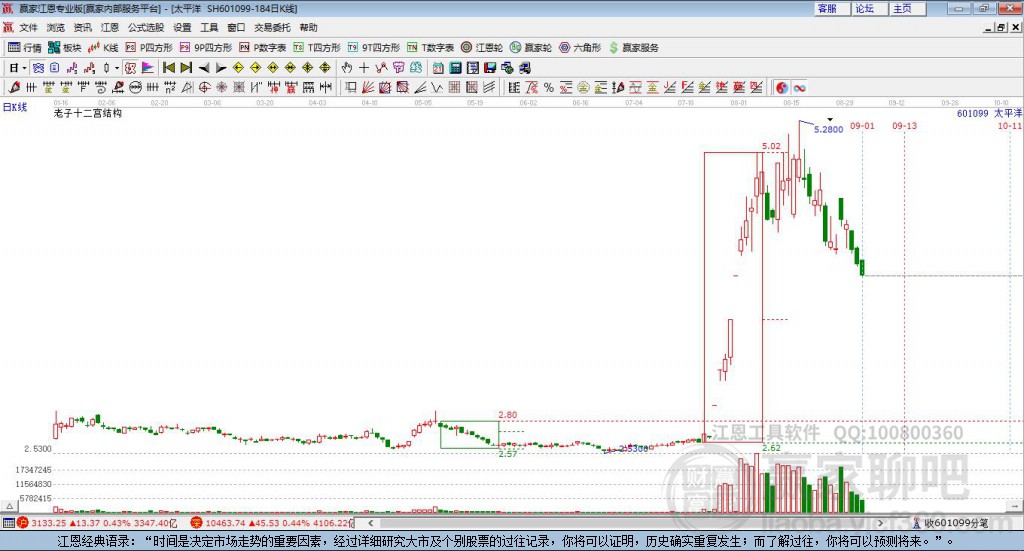This screenshot has height=551, width=1024.
Task: Click the black left arrow icon
Action: (204, 68)
